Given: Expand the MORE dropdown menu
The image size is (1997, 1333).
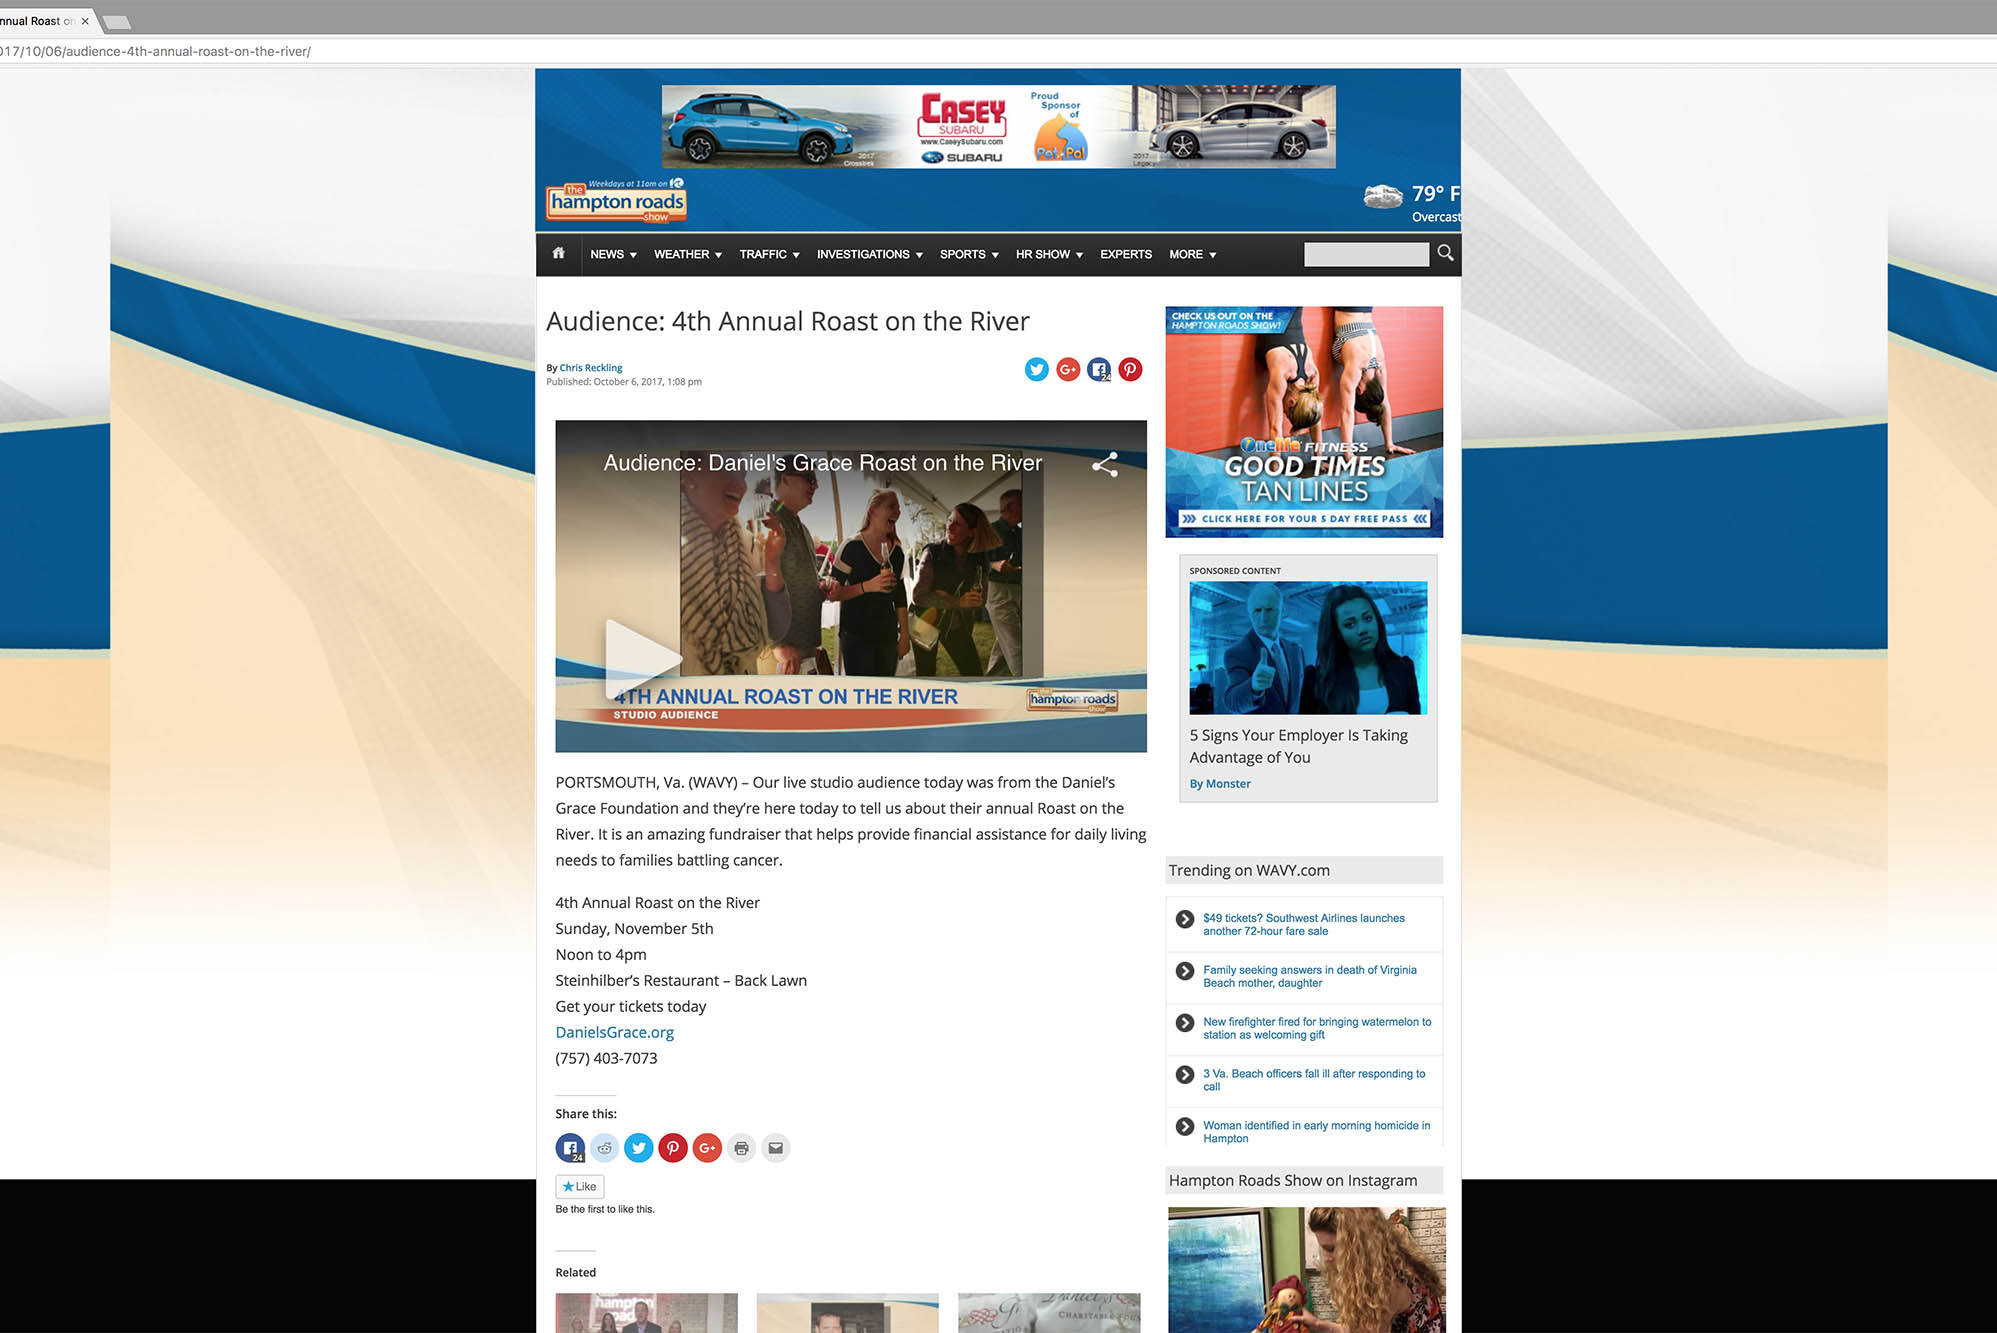Looking at the screenshot, I should click(x=1193, y=255).
